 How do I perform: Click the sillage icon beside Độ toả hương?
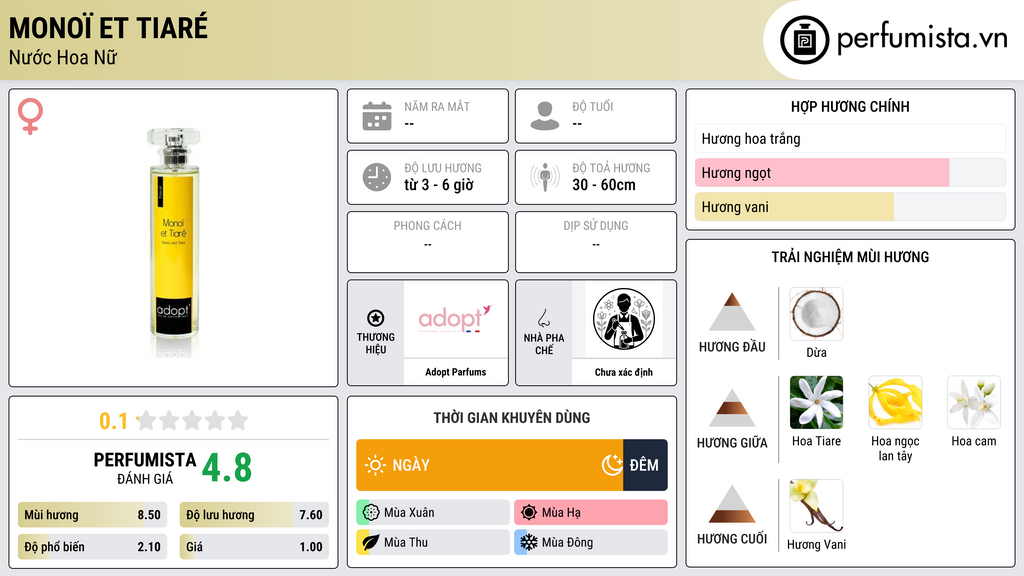545,177
